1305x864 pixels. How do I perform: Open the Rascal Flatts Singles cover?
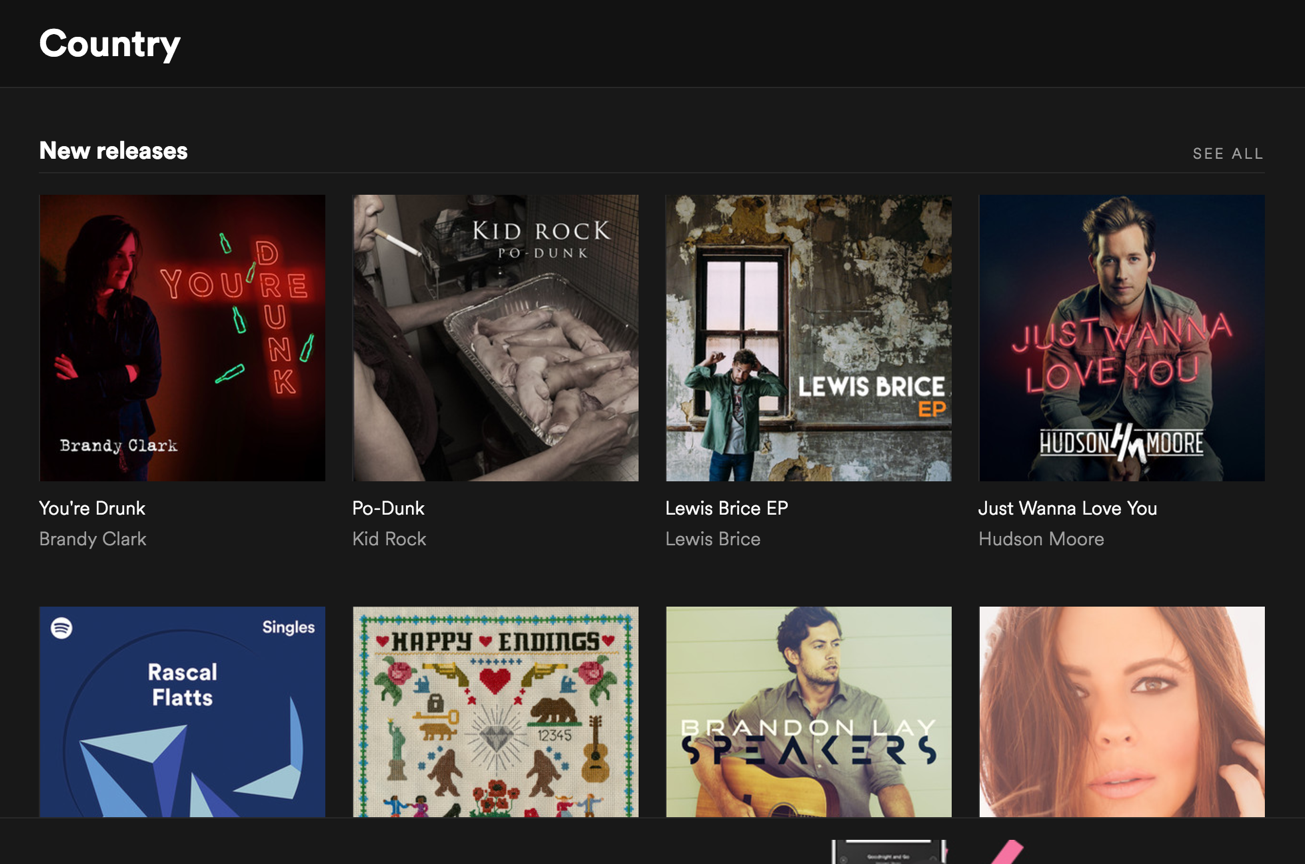pos(182,712)
